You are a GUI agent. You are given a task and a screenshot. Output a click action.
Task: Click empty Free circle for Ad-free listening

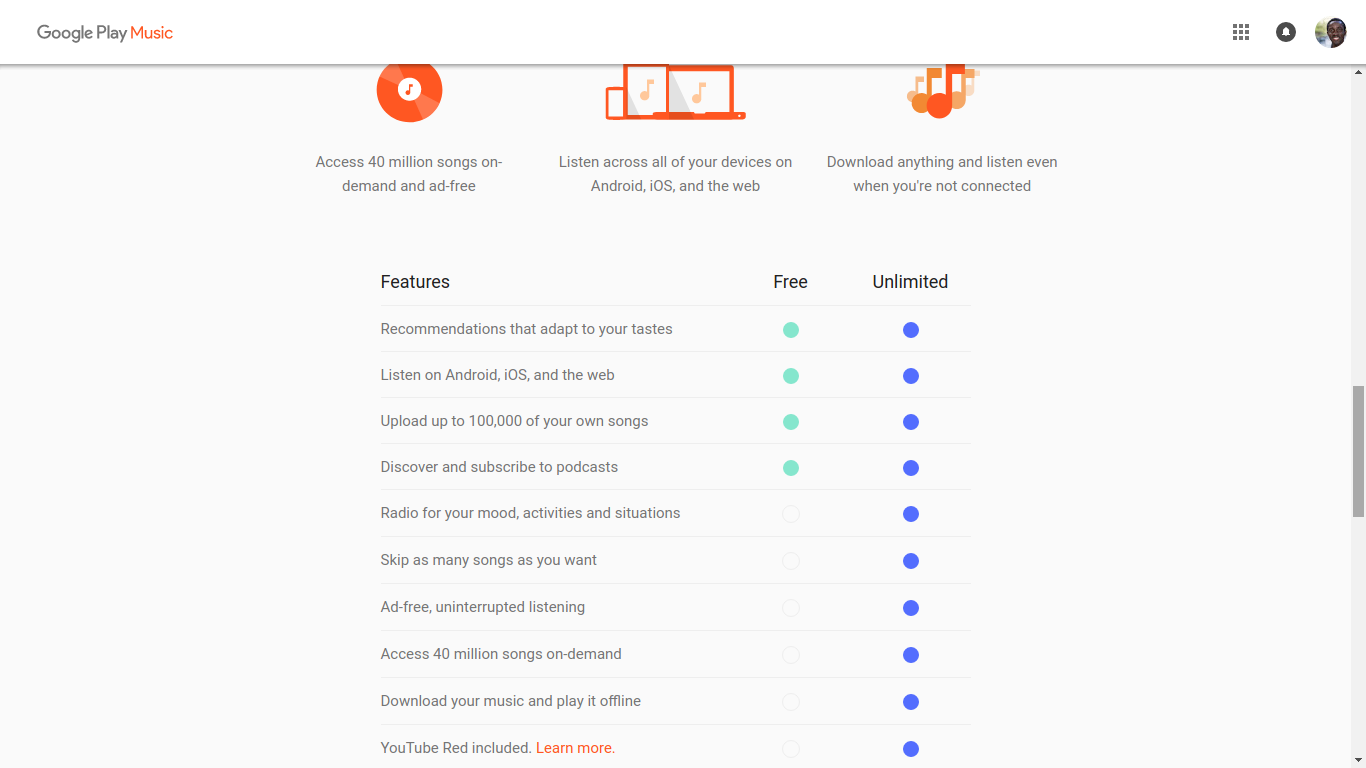point(791,608)
